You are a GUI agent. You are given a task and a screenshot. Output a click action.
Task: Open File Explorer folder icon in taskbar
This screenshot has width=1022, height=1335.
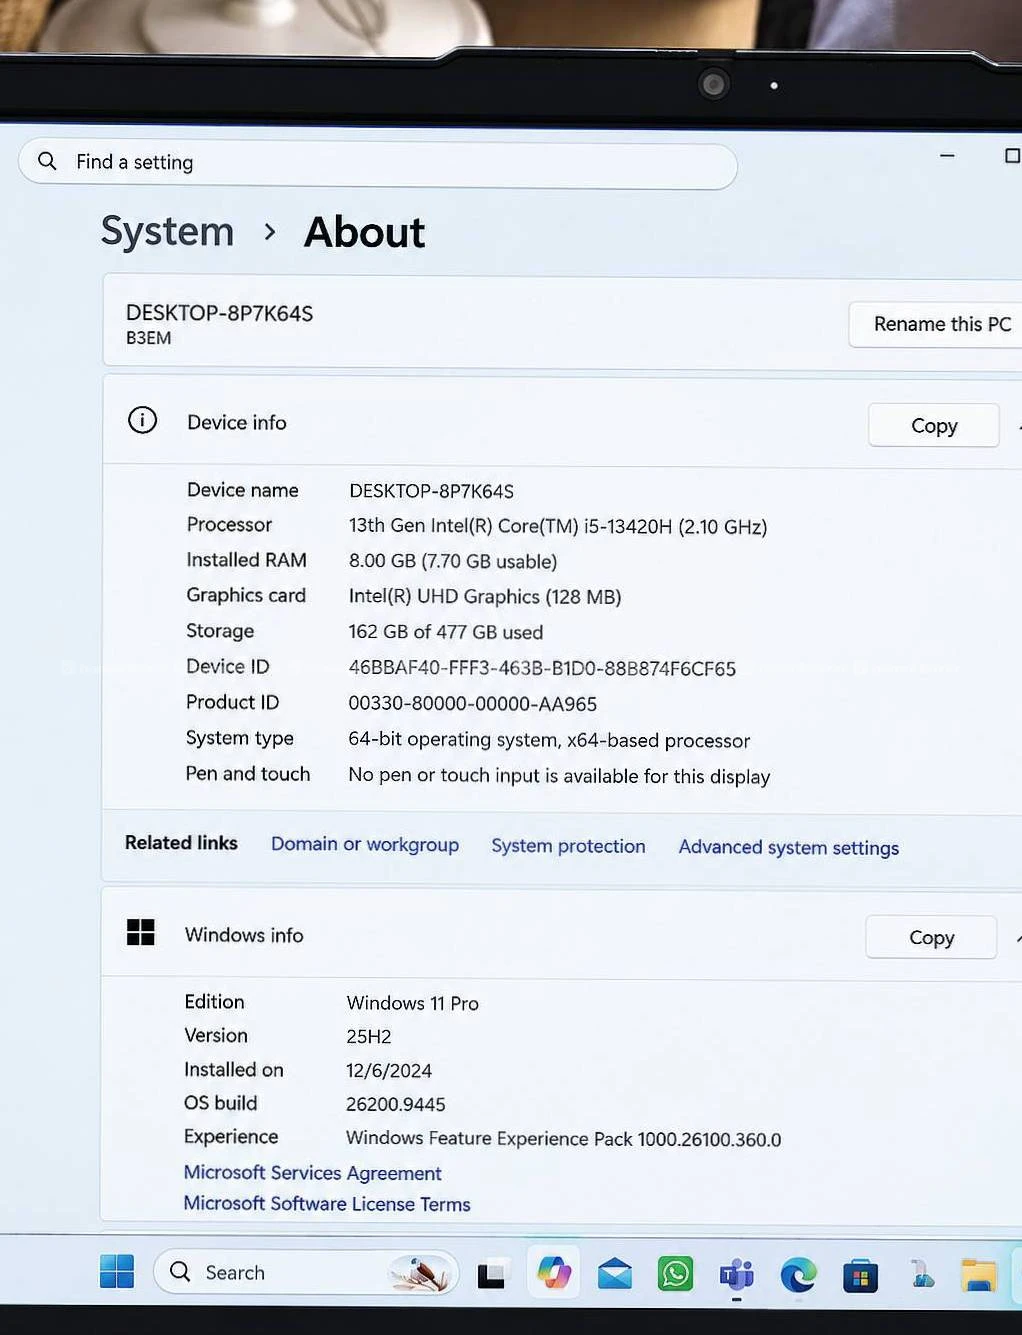979,1276
